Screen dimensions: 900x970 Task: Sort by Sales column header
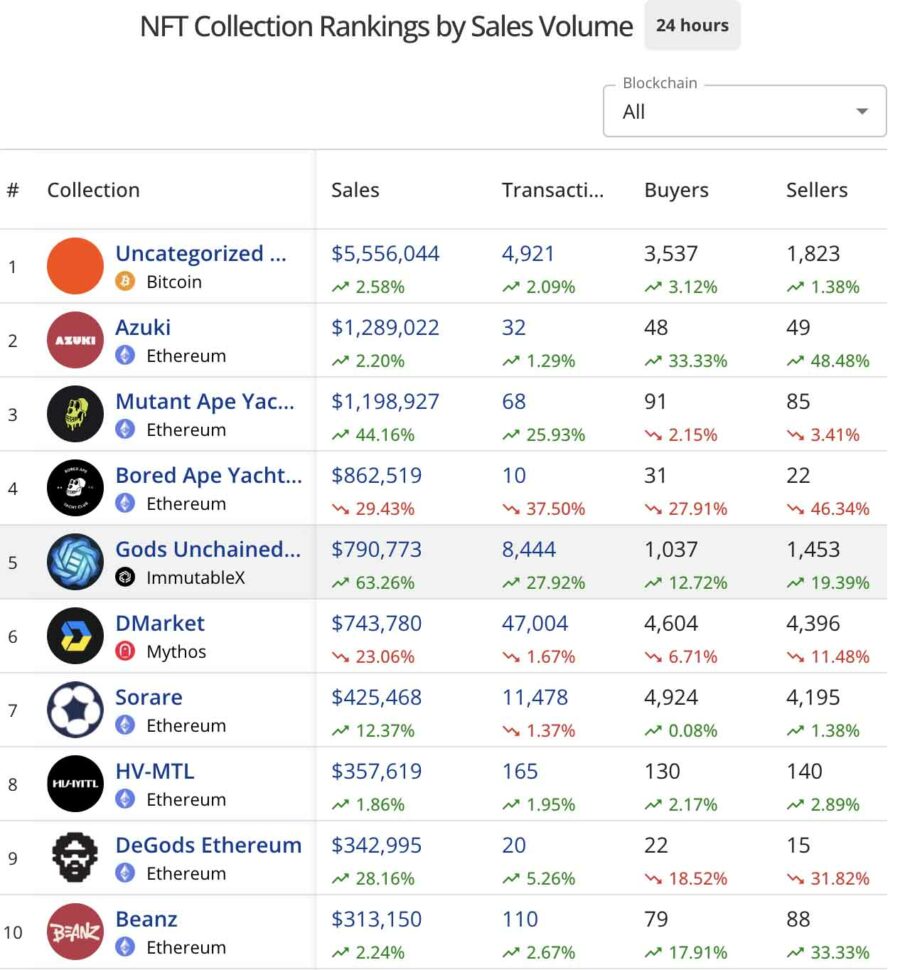[355, 190]
